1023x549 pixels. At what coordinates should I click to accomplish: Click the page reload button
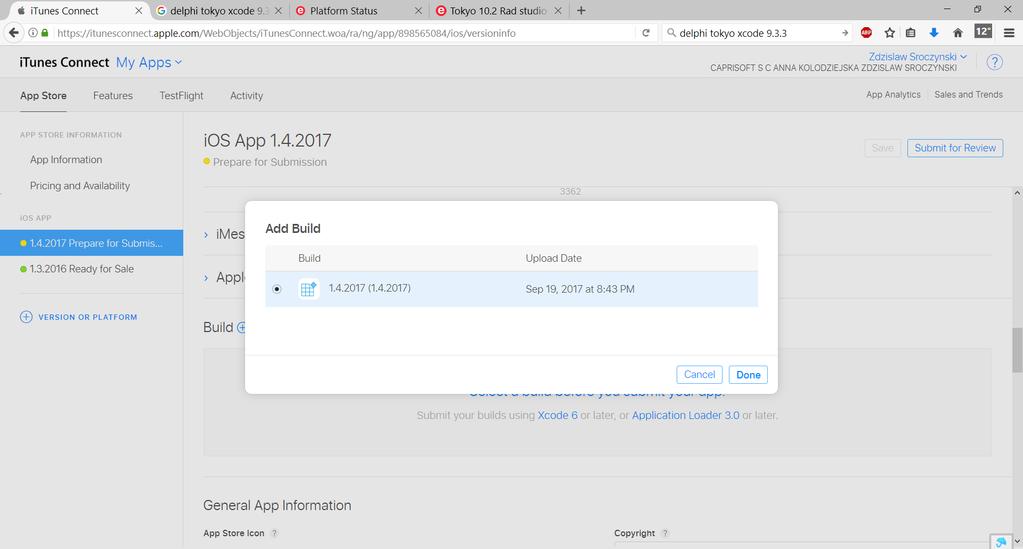click(646, 33)
